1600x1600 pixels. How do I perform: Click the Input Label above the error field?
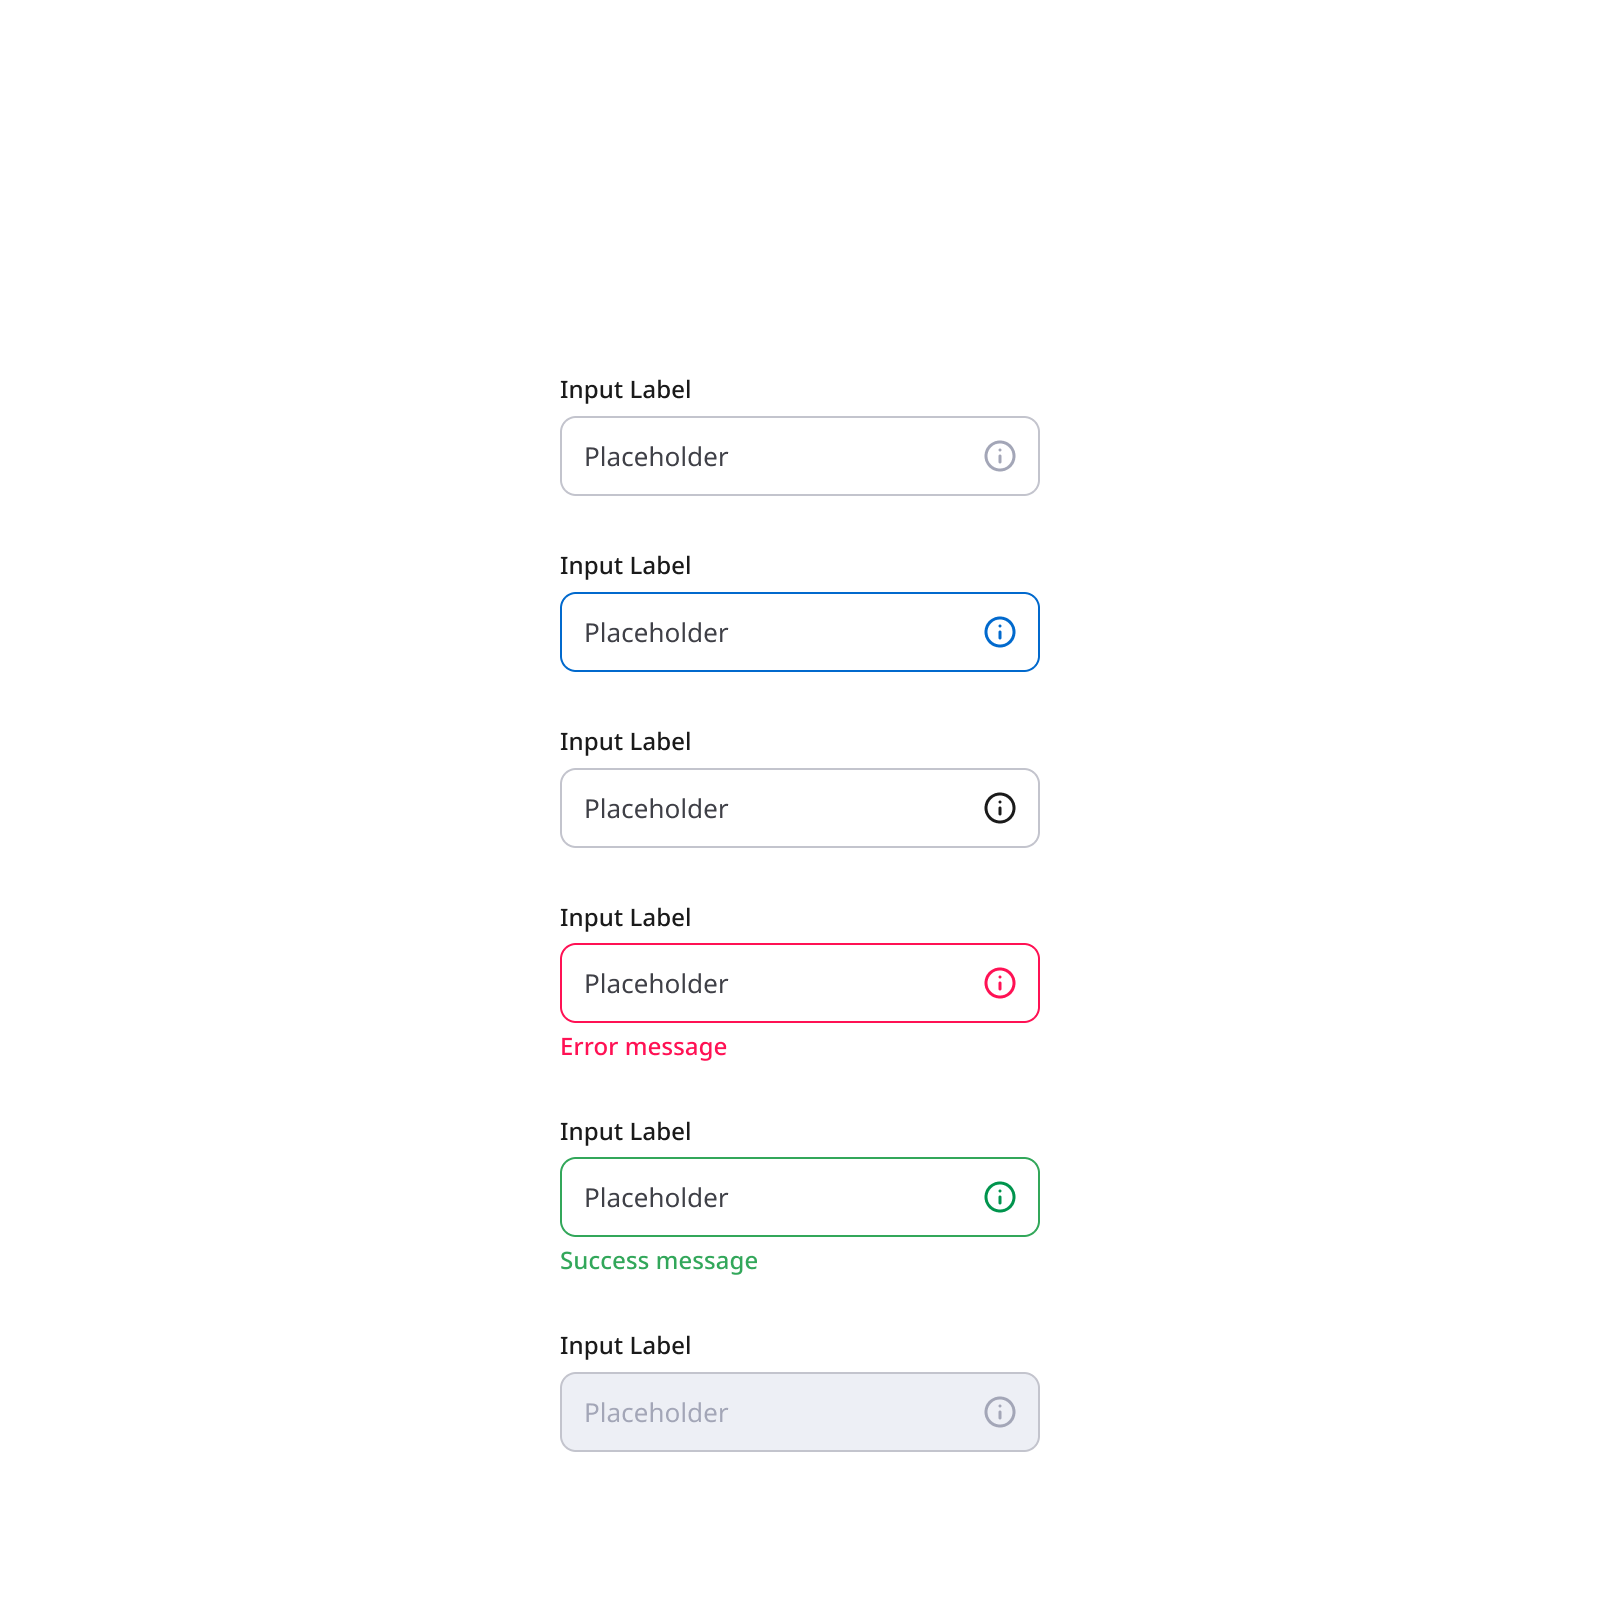click(625, 917)
